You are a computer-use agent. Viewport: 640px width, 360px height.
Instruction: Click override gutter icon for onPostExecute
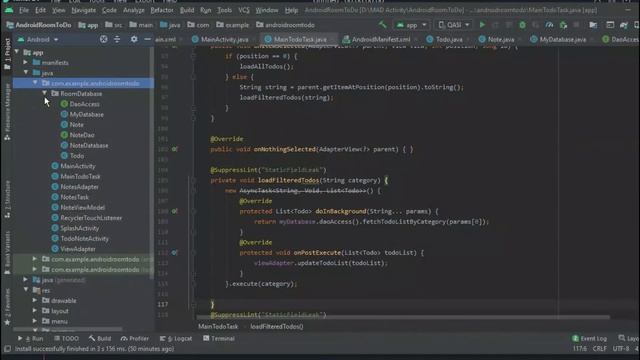174,253
